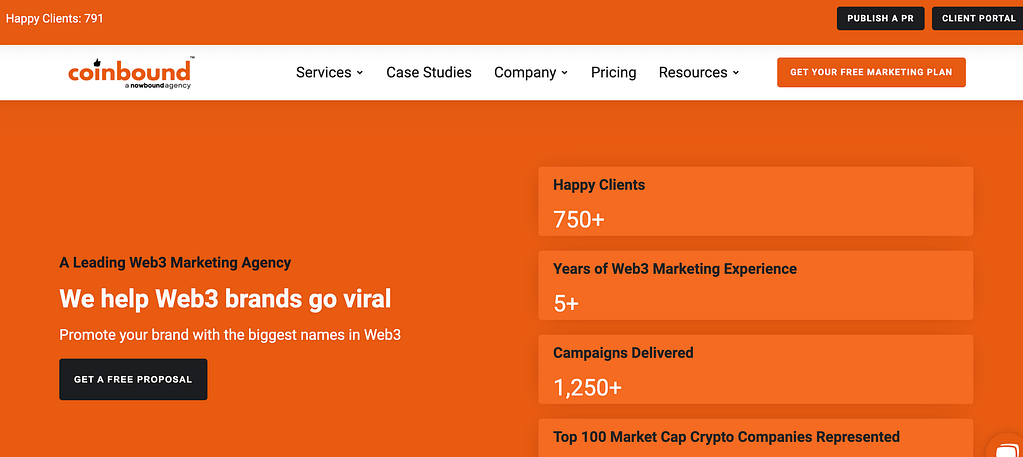Click 'A Leading Web3 Marketing Agency' subtitle
The image size is (1023, 457).
(x=175, y=263)
